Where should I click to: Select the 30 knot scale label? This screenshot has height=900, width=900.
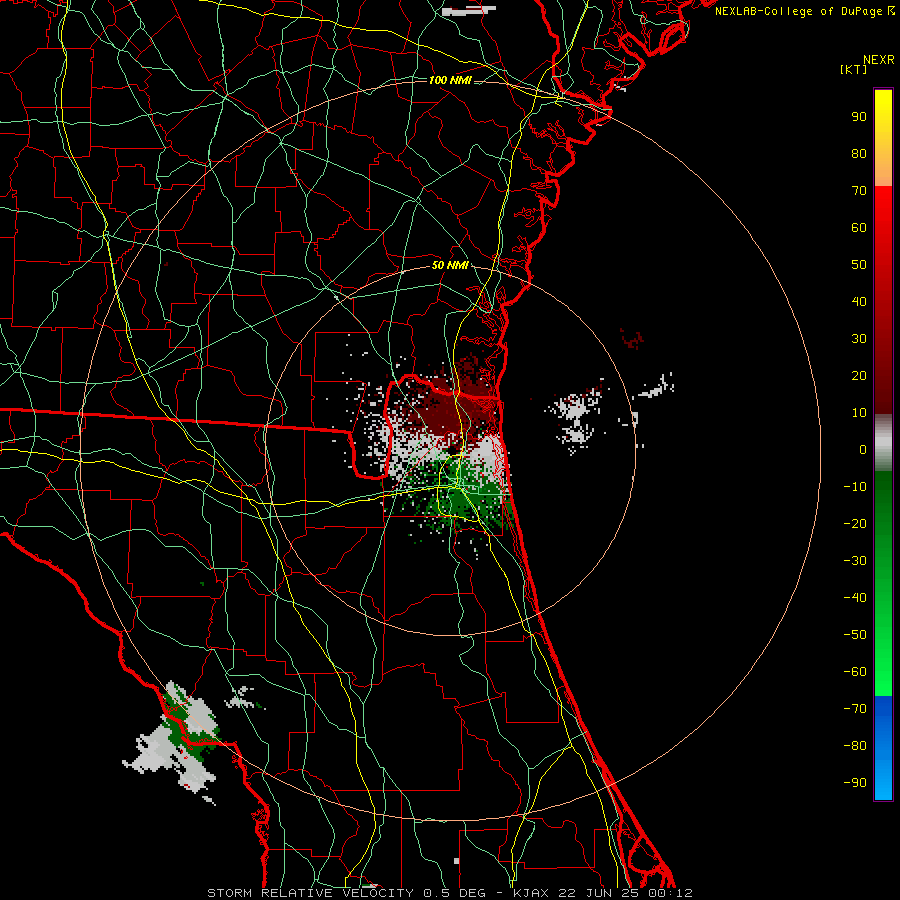click(x=859, y=339)
